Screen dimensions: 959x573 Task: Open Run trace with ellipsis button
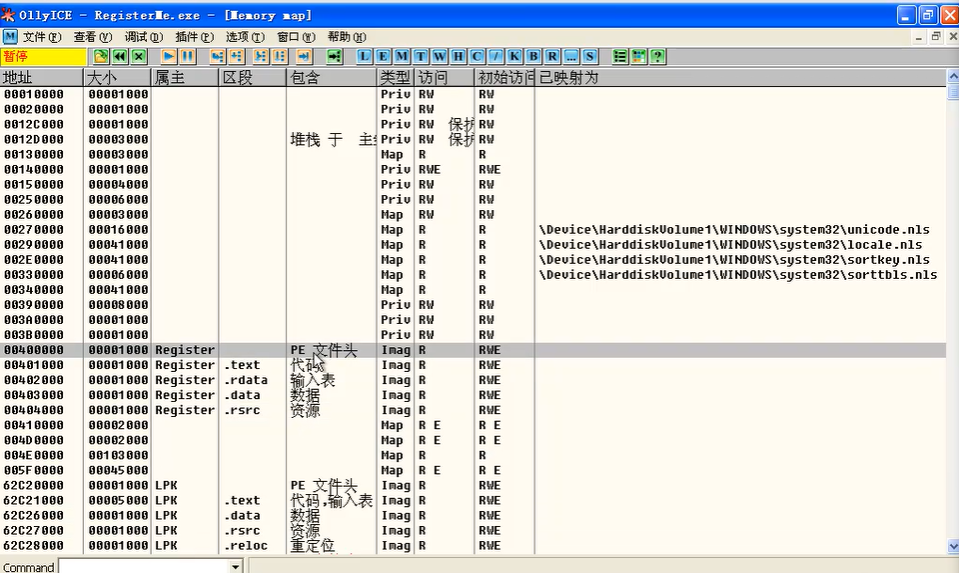point(571,57)
